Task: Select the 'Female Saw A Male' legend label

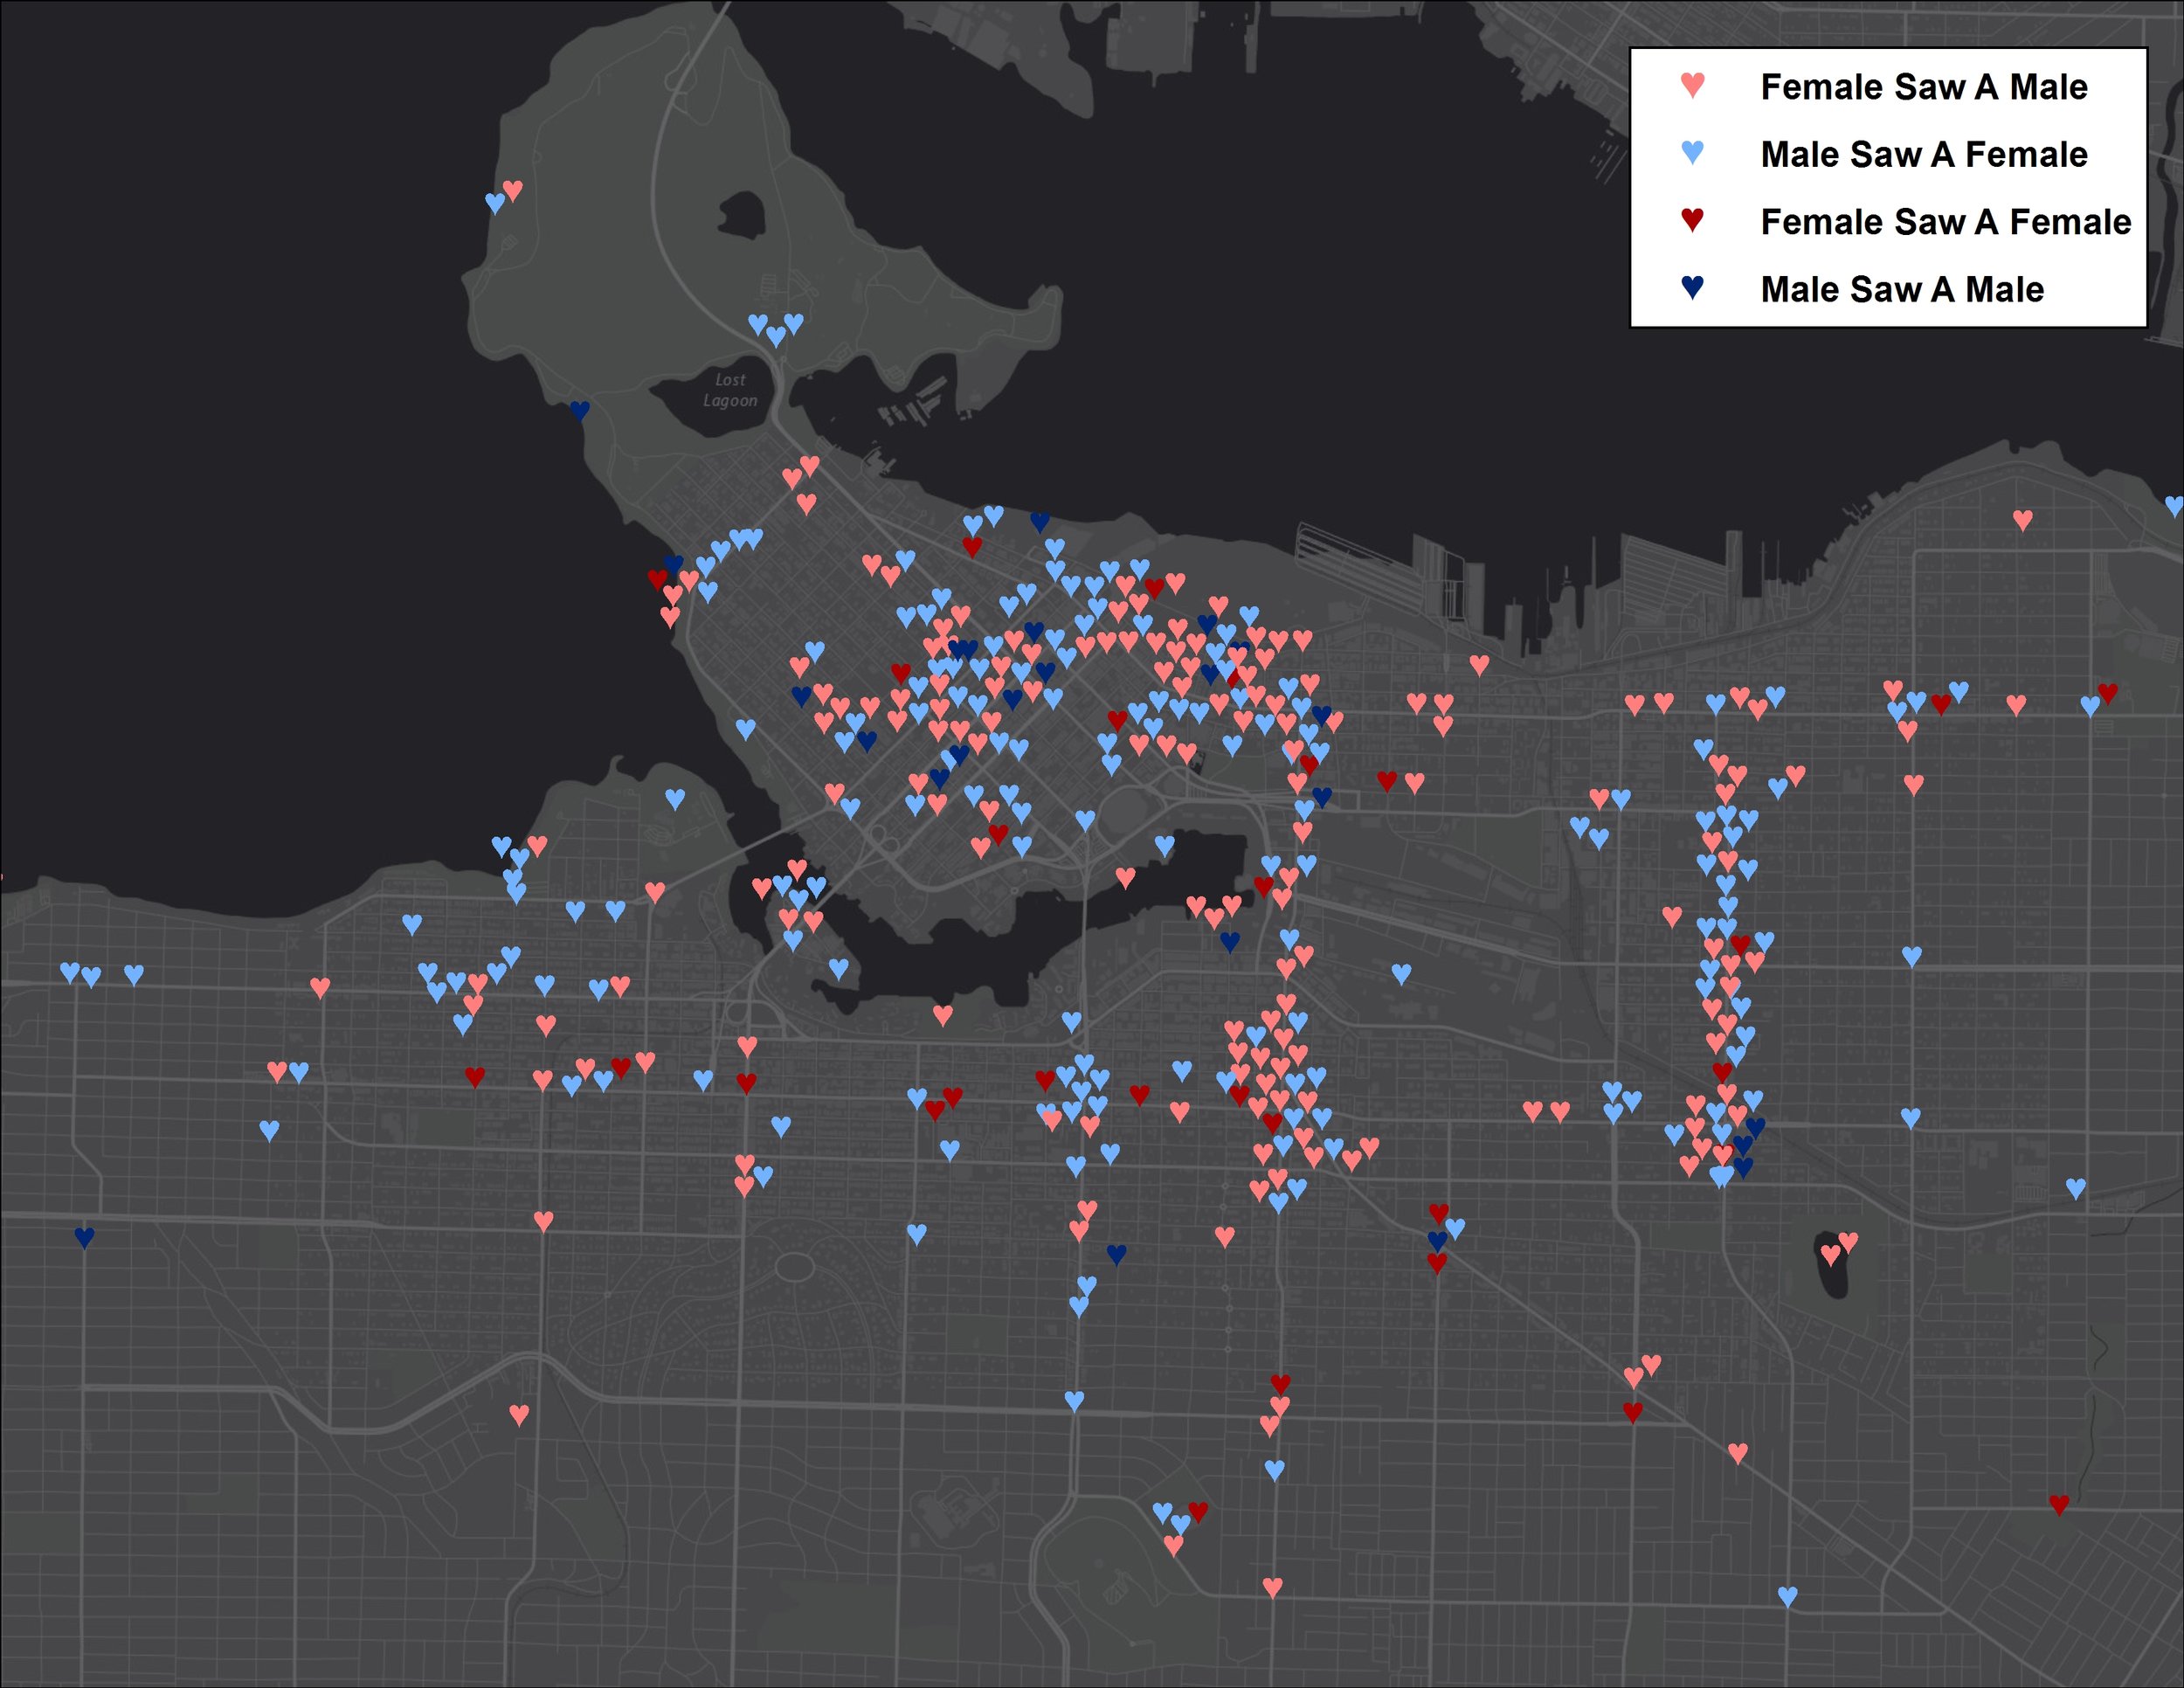Action: 1923,87
